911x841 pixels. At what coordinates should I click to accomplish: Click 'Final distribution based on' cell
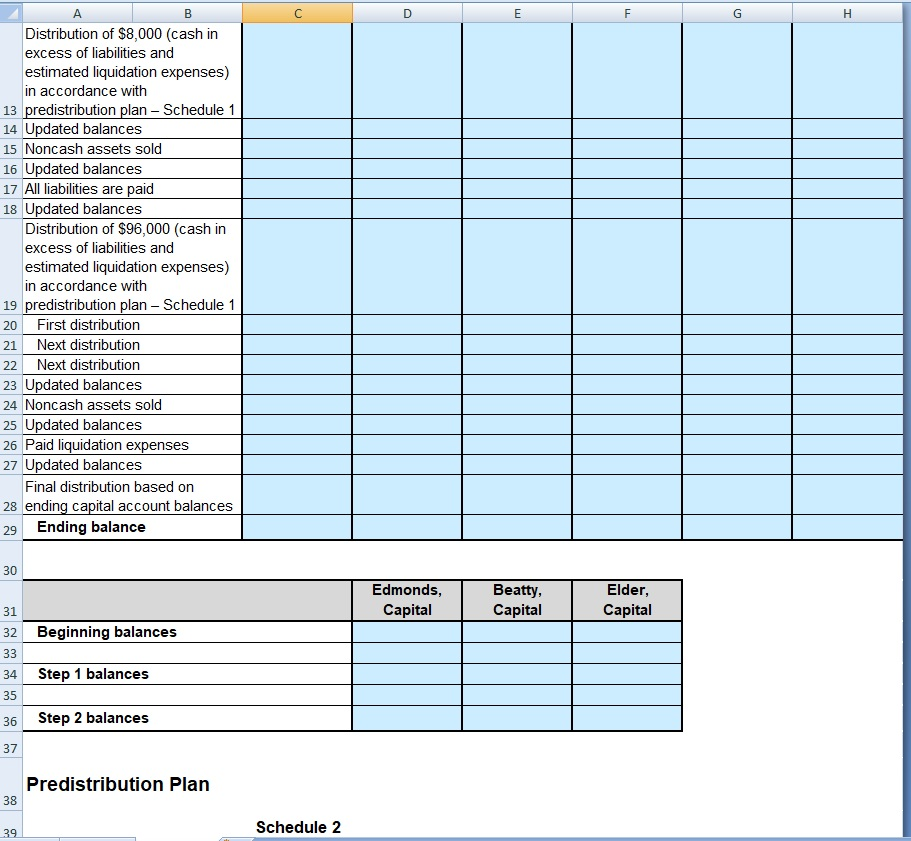point(132,495)
